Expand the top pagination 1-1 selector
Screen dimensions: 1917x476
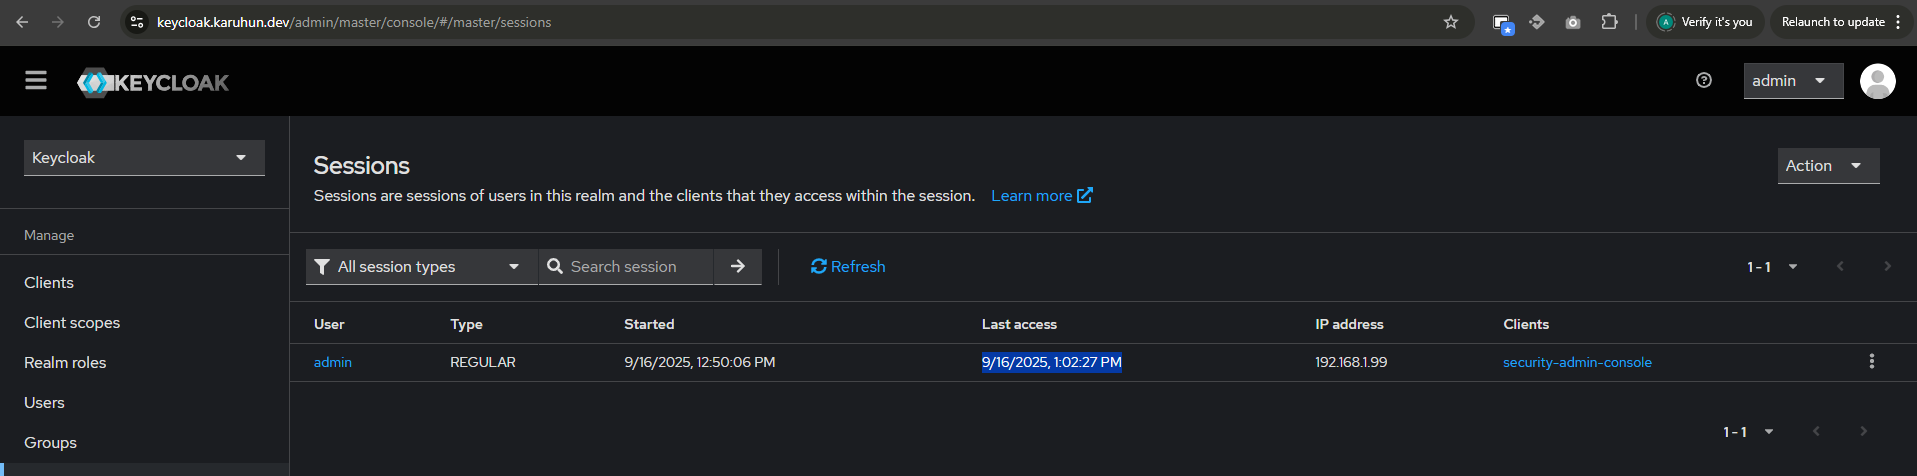[x=1772, y=267]
